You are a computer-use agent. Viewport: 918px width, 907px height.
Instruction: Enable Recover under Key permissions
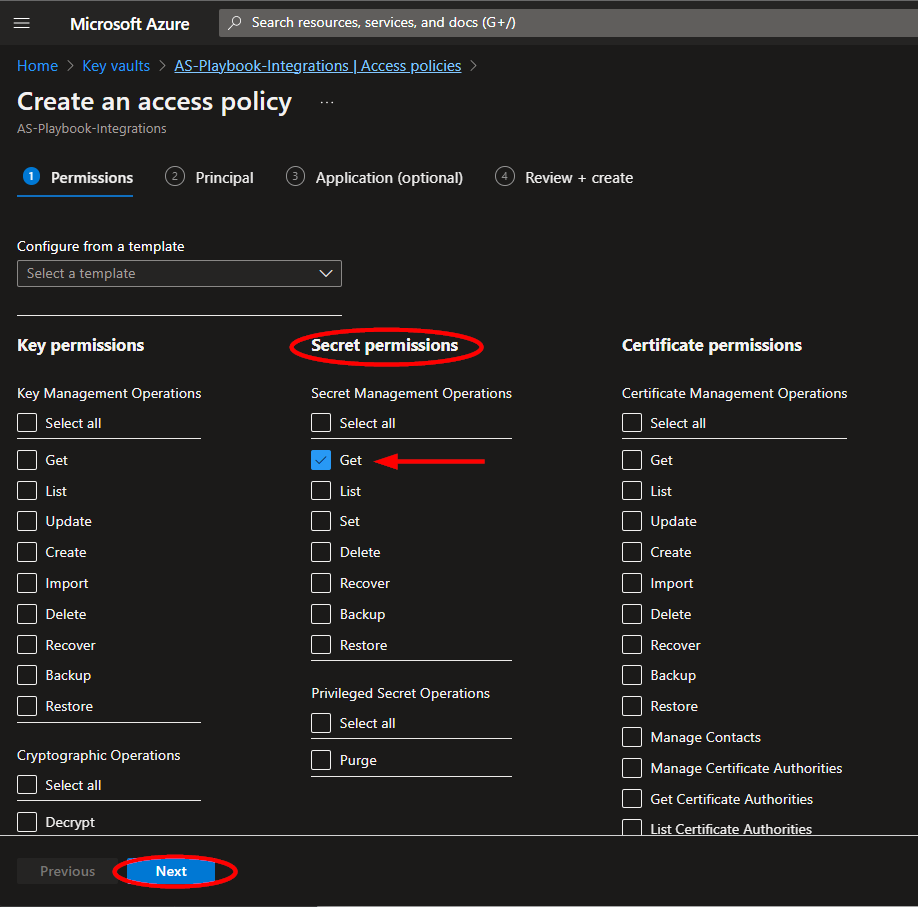point(27,645)
